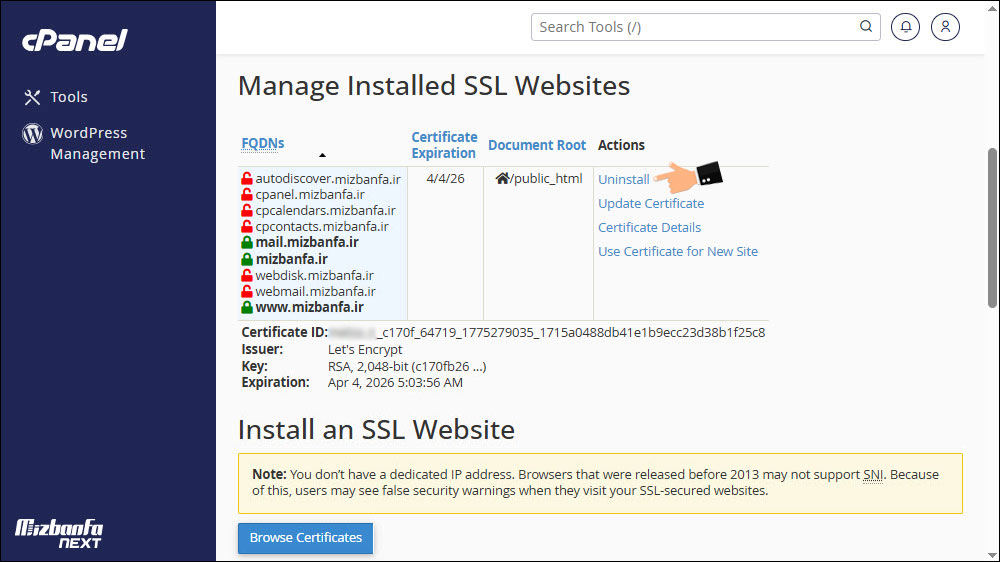Click the red lock beside webdisk.mizbanfa.ir
The image size is (1000, 562).
[x=247, y=275]
